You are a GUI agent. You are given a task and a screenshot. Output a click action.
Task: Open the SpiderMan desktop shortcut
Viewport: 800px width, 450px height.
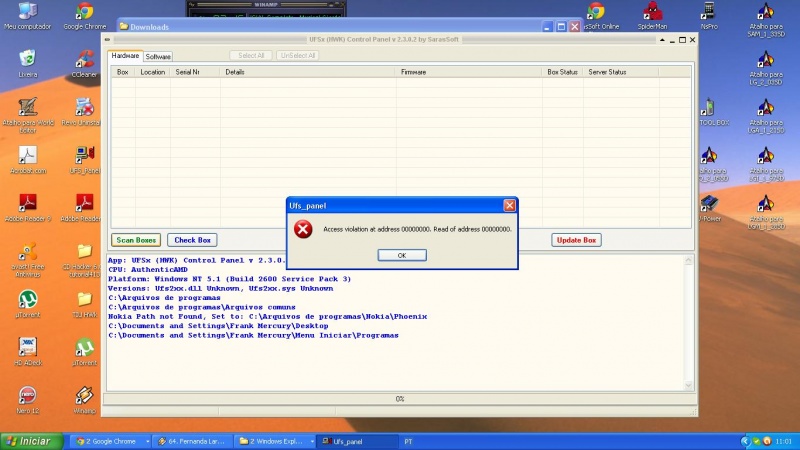tap(652, 16)
